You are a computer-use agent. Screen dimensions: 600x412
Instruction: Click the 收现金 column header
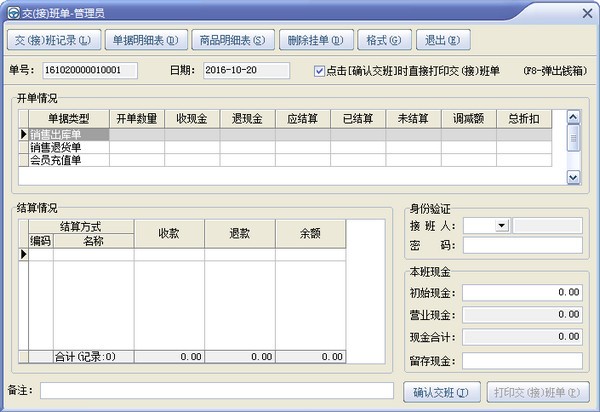(191, 118)
